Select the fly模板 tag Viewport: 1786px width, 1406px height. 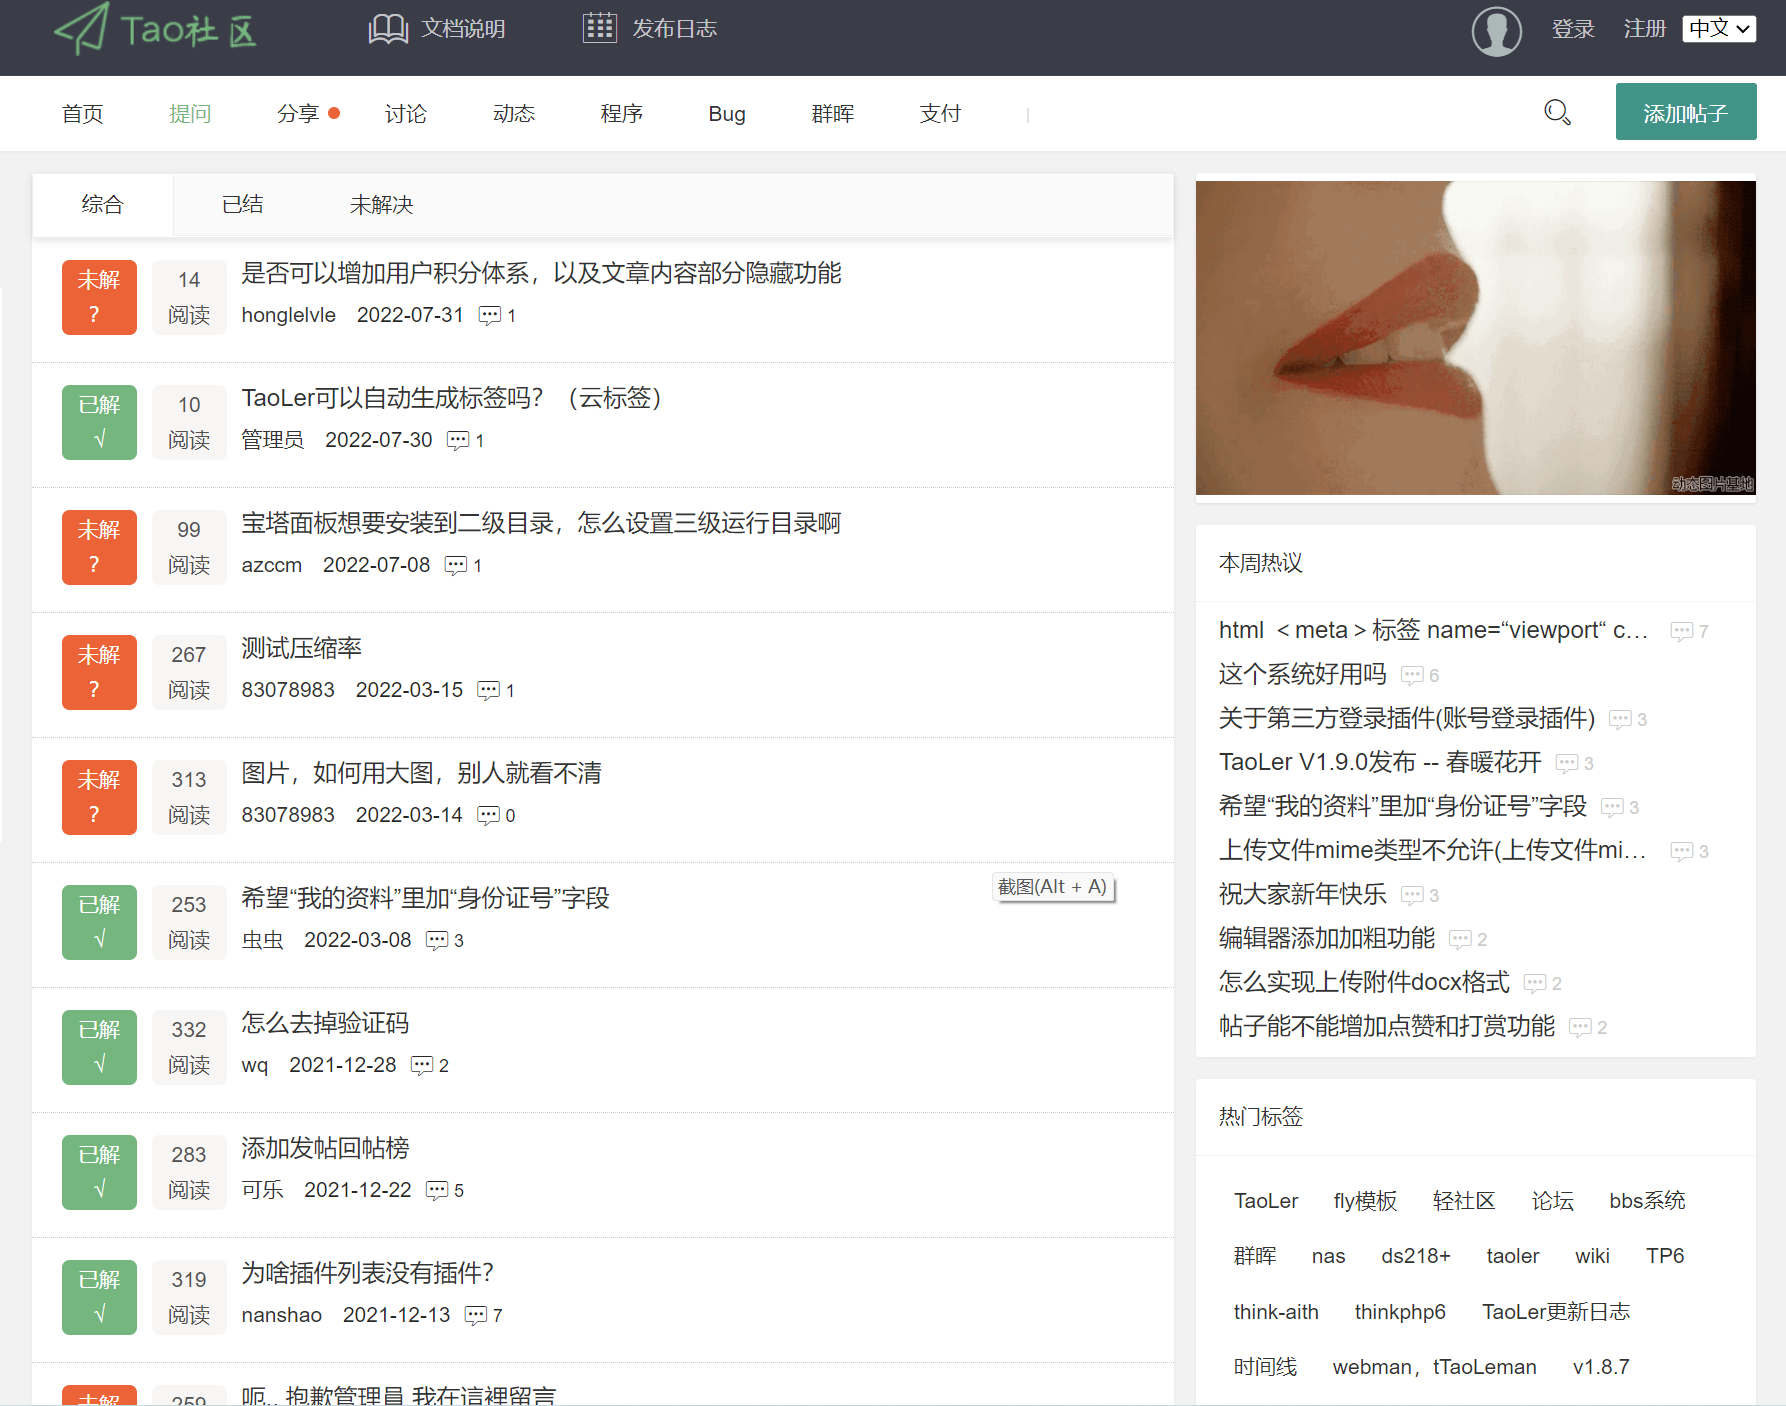(x=1365, y=1201)
